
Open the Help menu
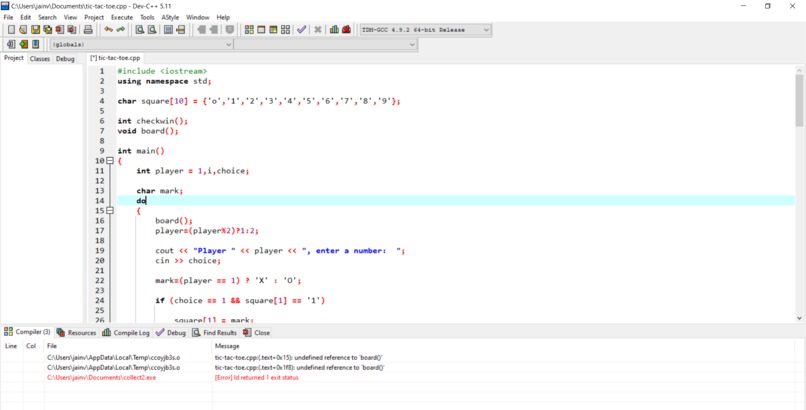tap(223, 17)
